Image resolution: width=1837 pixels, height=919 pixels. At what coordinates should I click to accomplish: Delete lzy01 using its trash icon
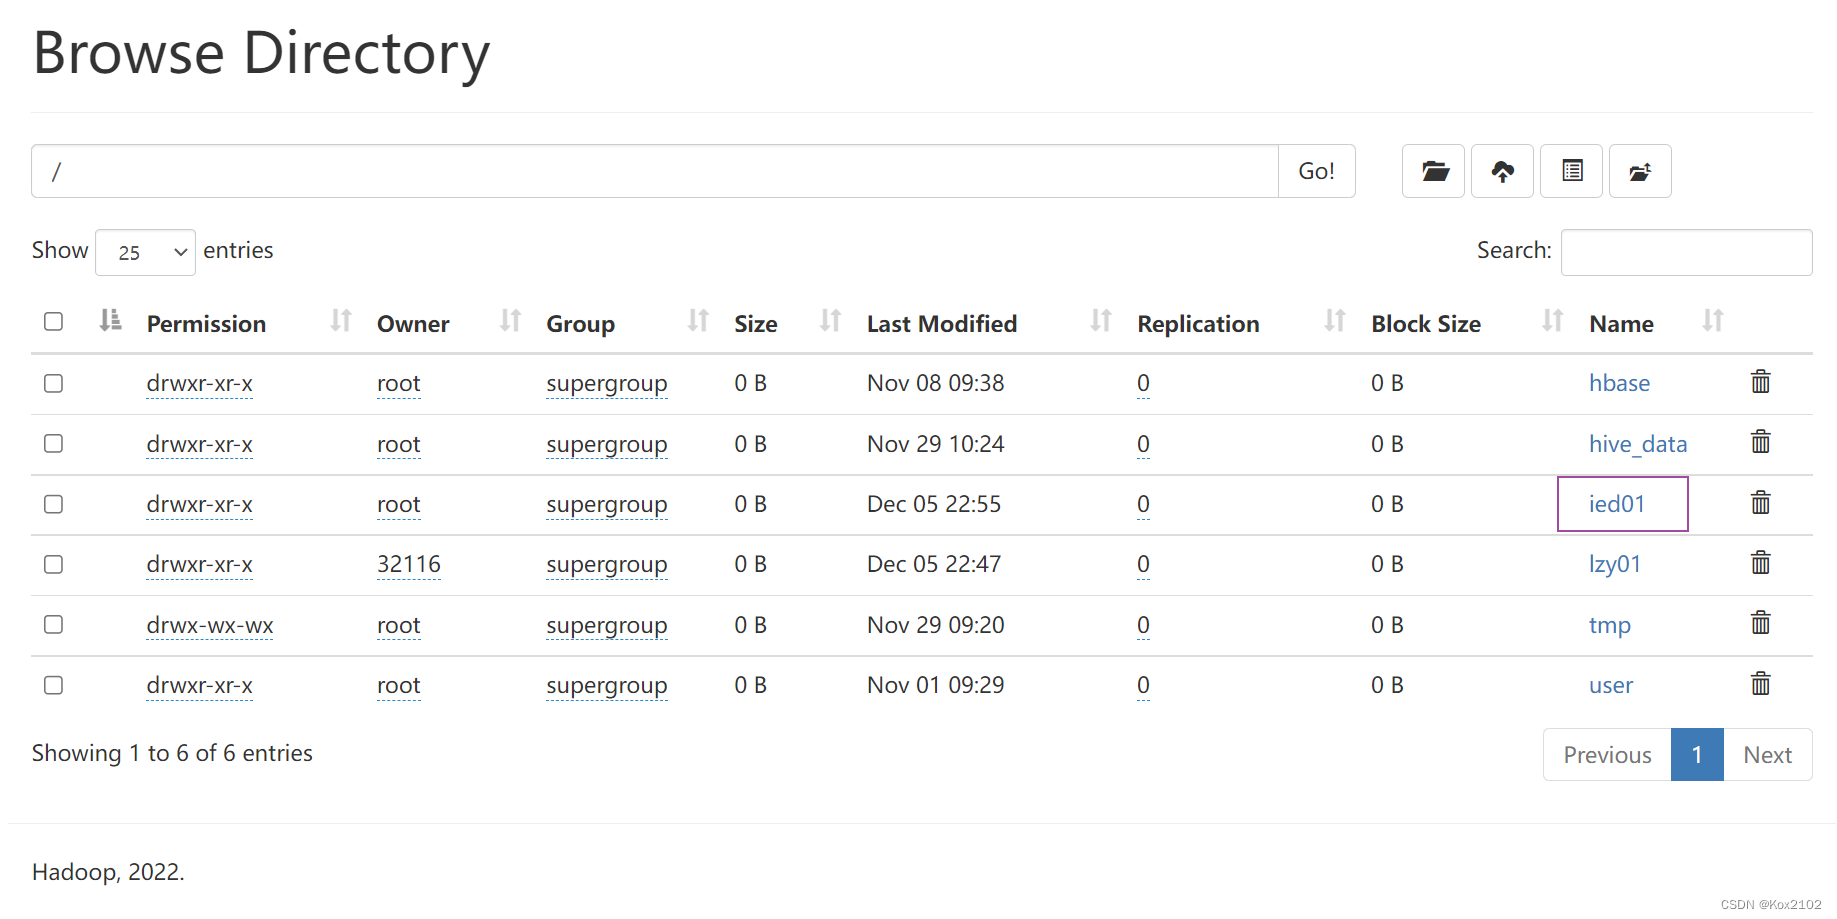tap(1761, 563)
